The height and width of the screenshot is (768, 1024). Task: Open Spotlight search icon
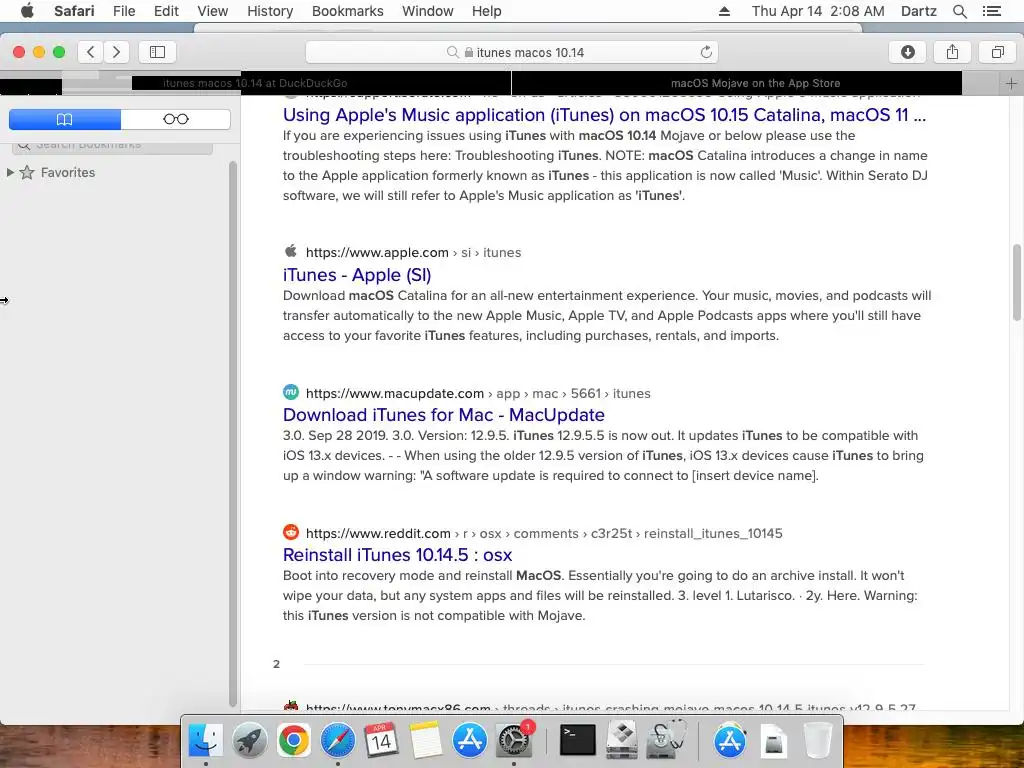coord(959,11)
